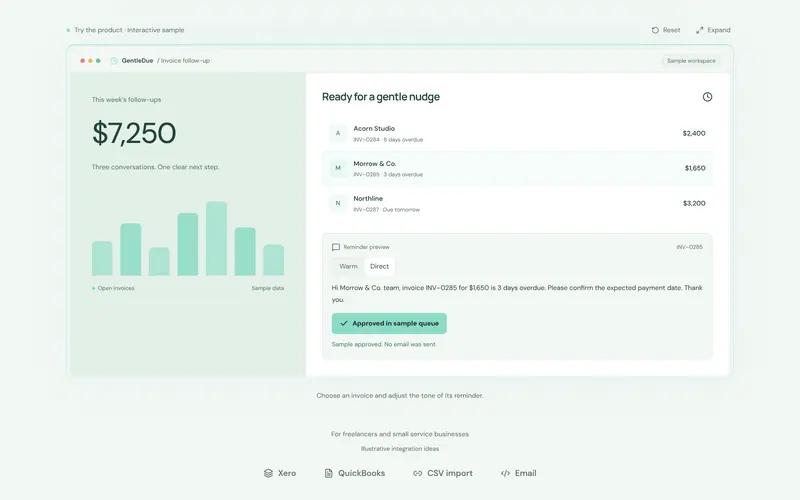Screen dimensions: 800x500
Task: Choose the Northline invoice due tomorrow
Action: (x=517, y=203)
